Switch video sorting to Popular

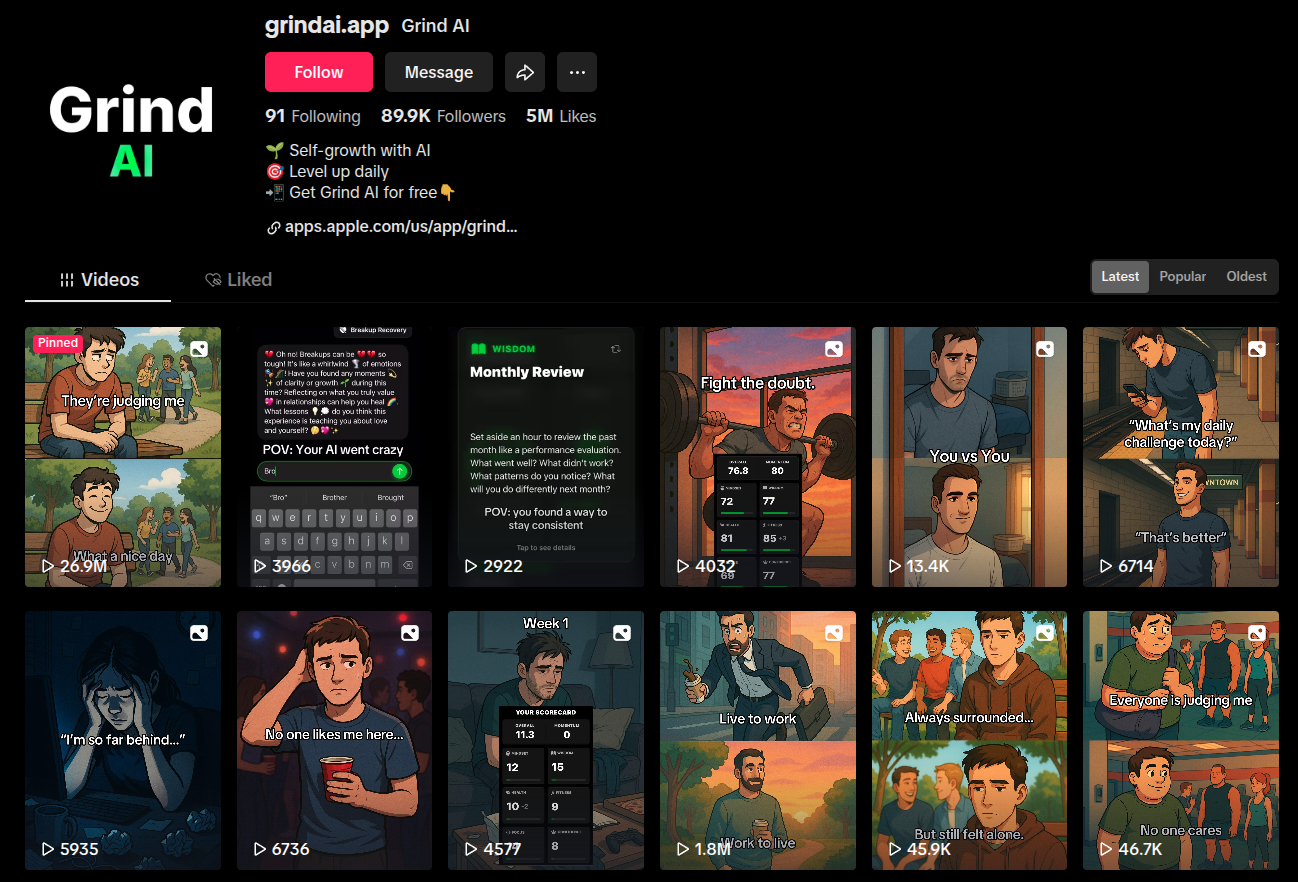coord(1182,276)
